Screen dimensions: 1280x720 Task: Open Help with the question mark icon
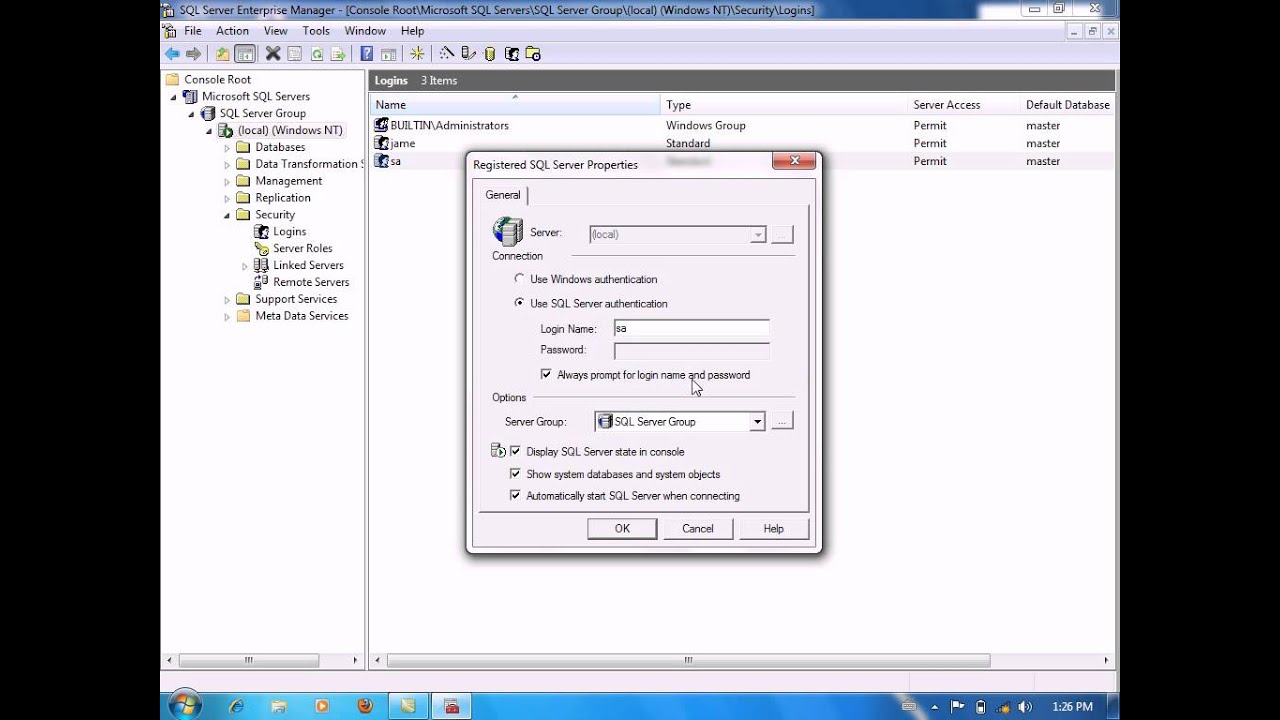(x=366, y=54)
